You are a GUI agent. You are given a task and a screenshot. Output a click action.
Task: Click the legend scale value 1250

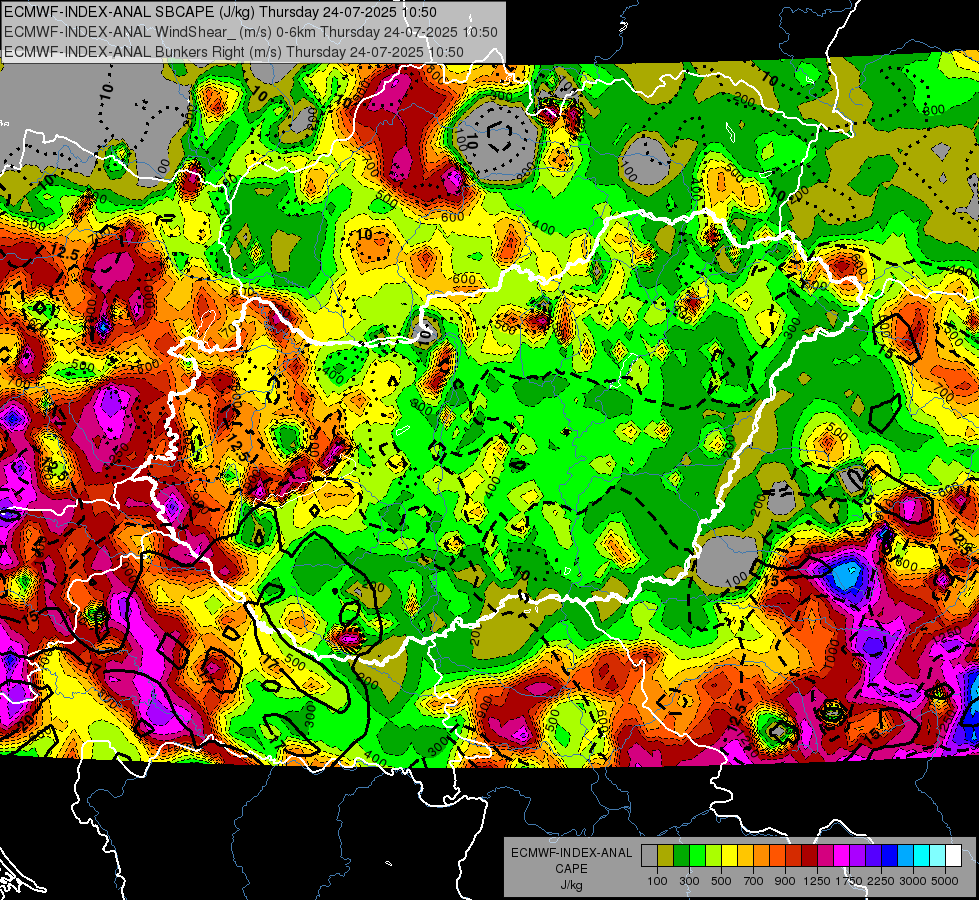(x=817, y=881)
